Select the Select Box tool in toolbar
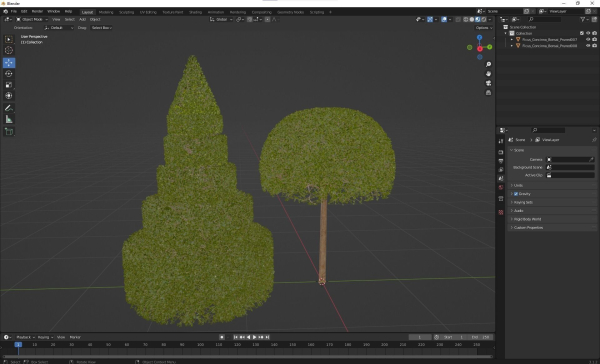 point(9,39)
